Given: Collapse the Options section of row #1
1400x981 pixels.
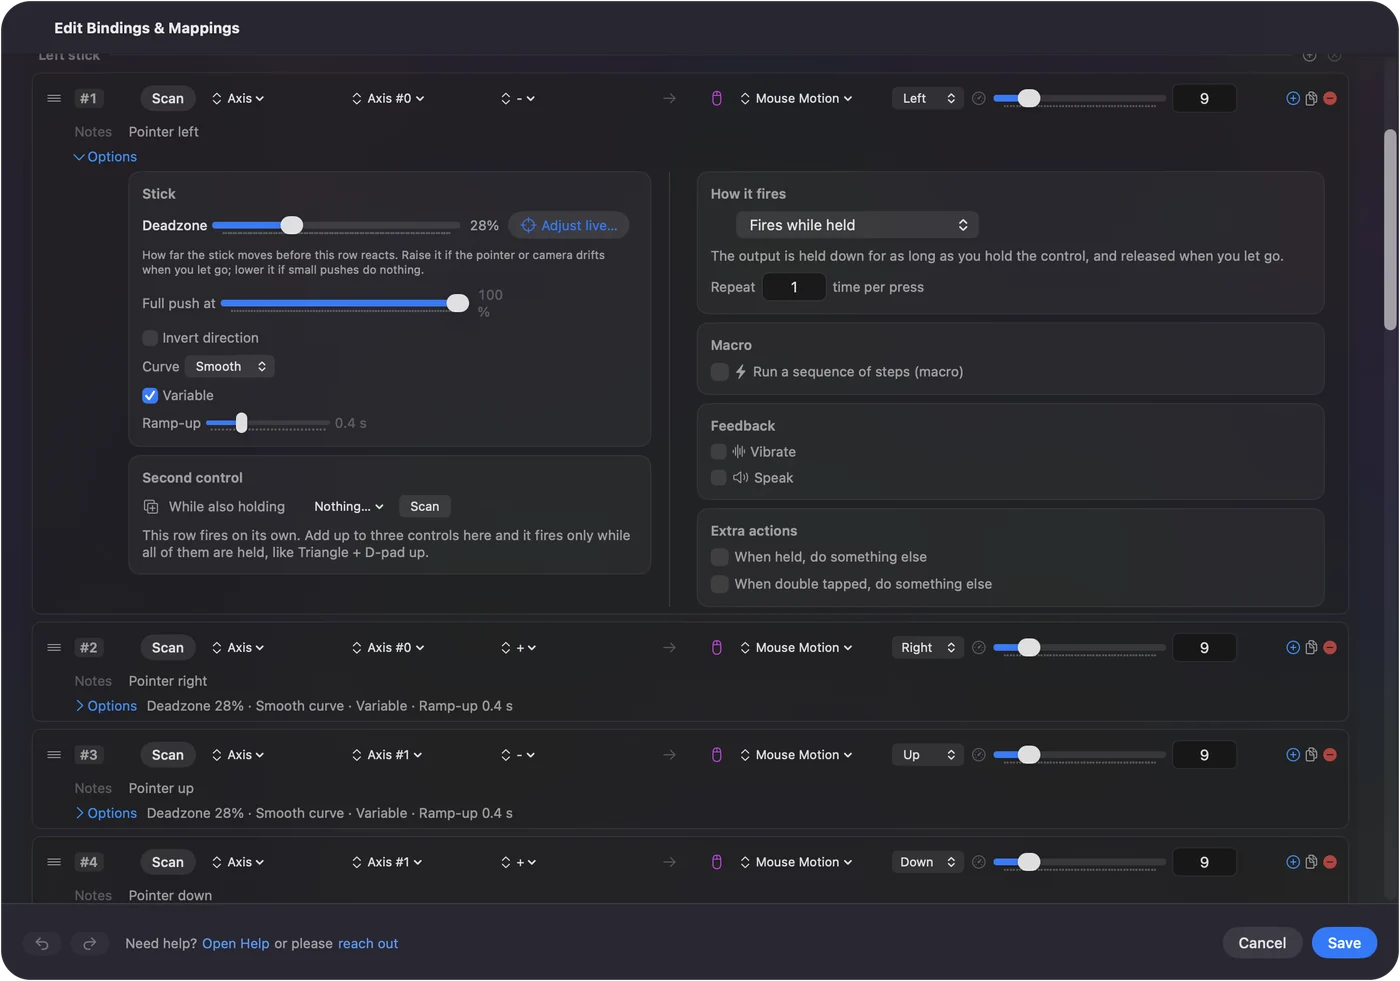Looking at the screenshot, I should click(105, 156).
